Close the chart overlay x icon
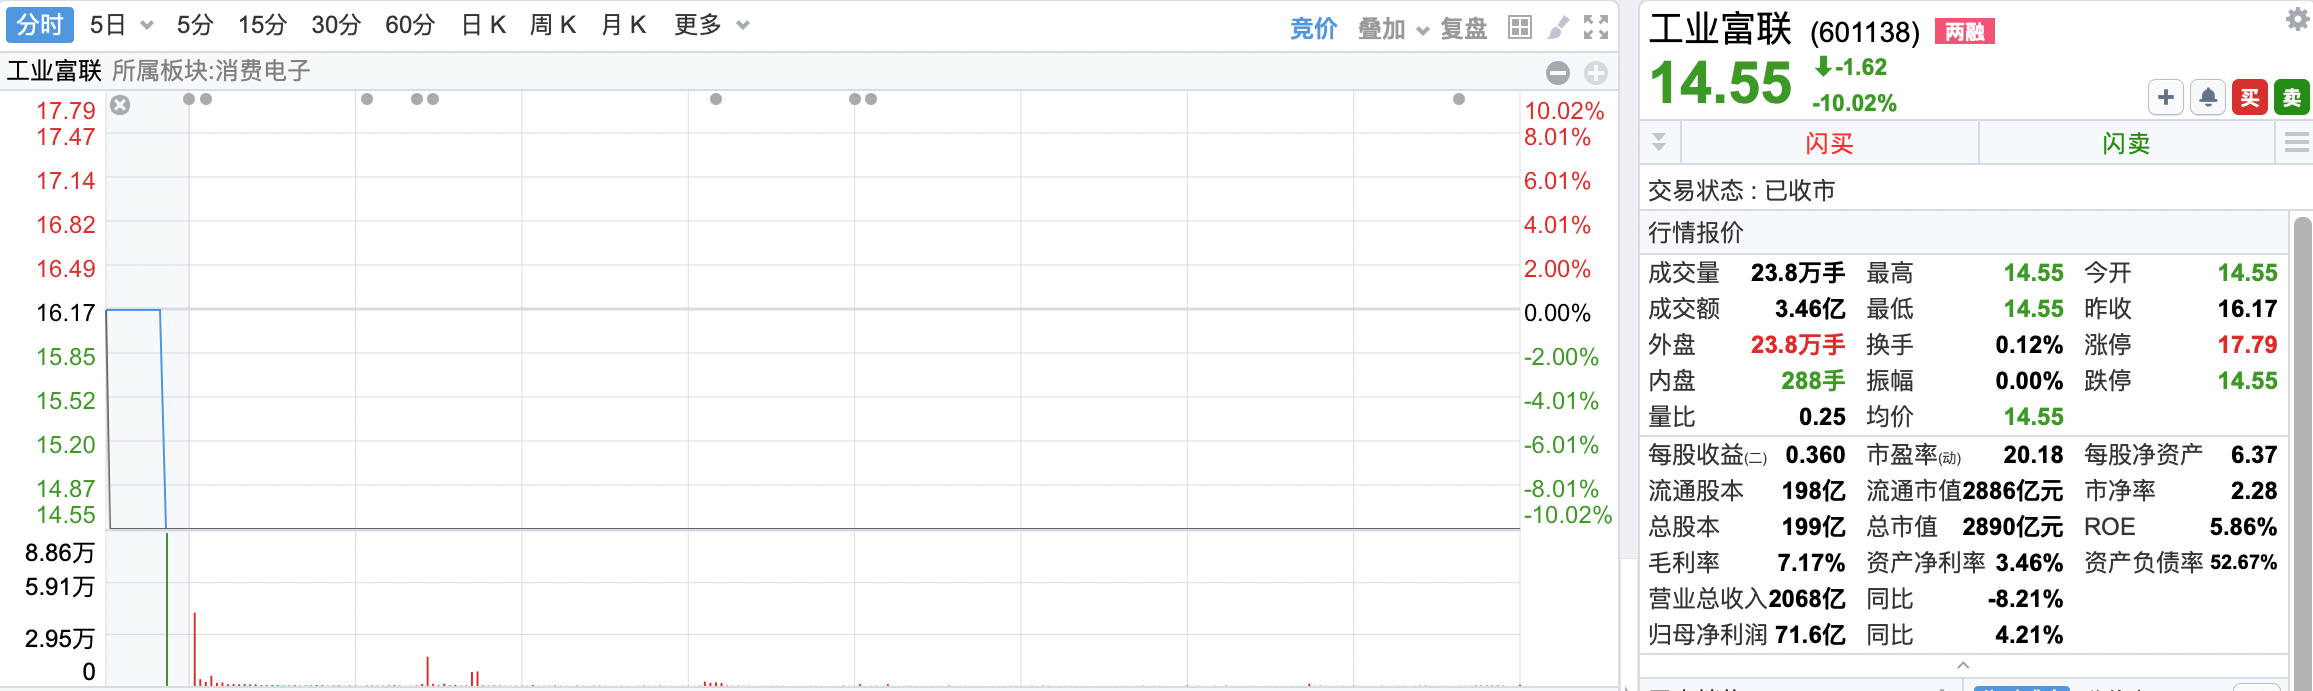This screenshot has height=691, width=2313. (120, 105)
